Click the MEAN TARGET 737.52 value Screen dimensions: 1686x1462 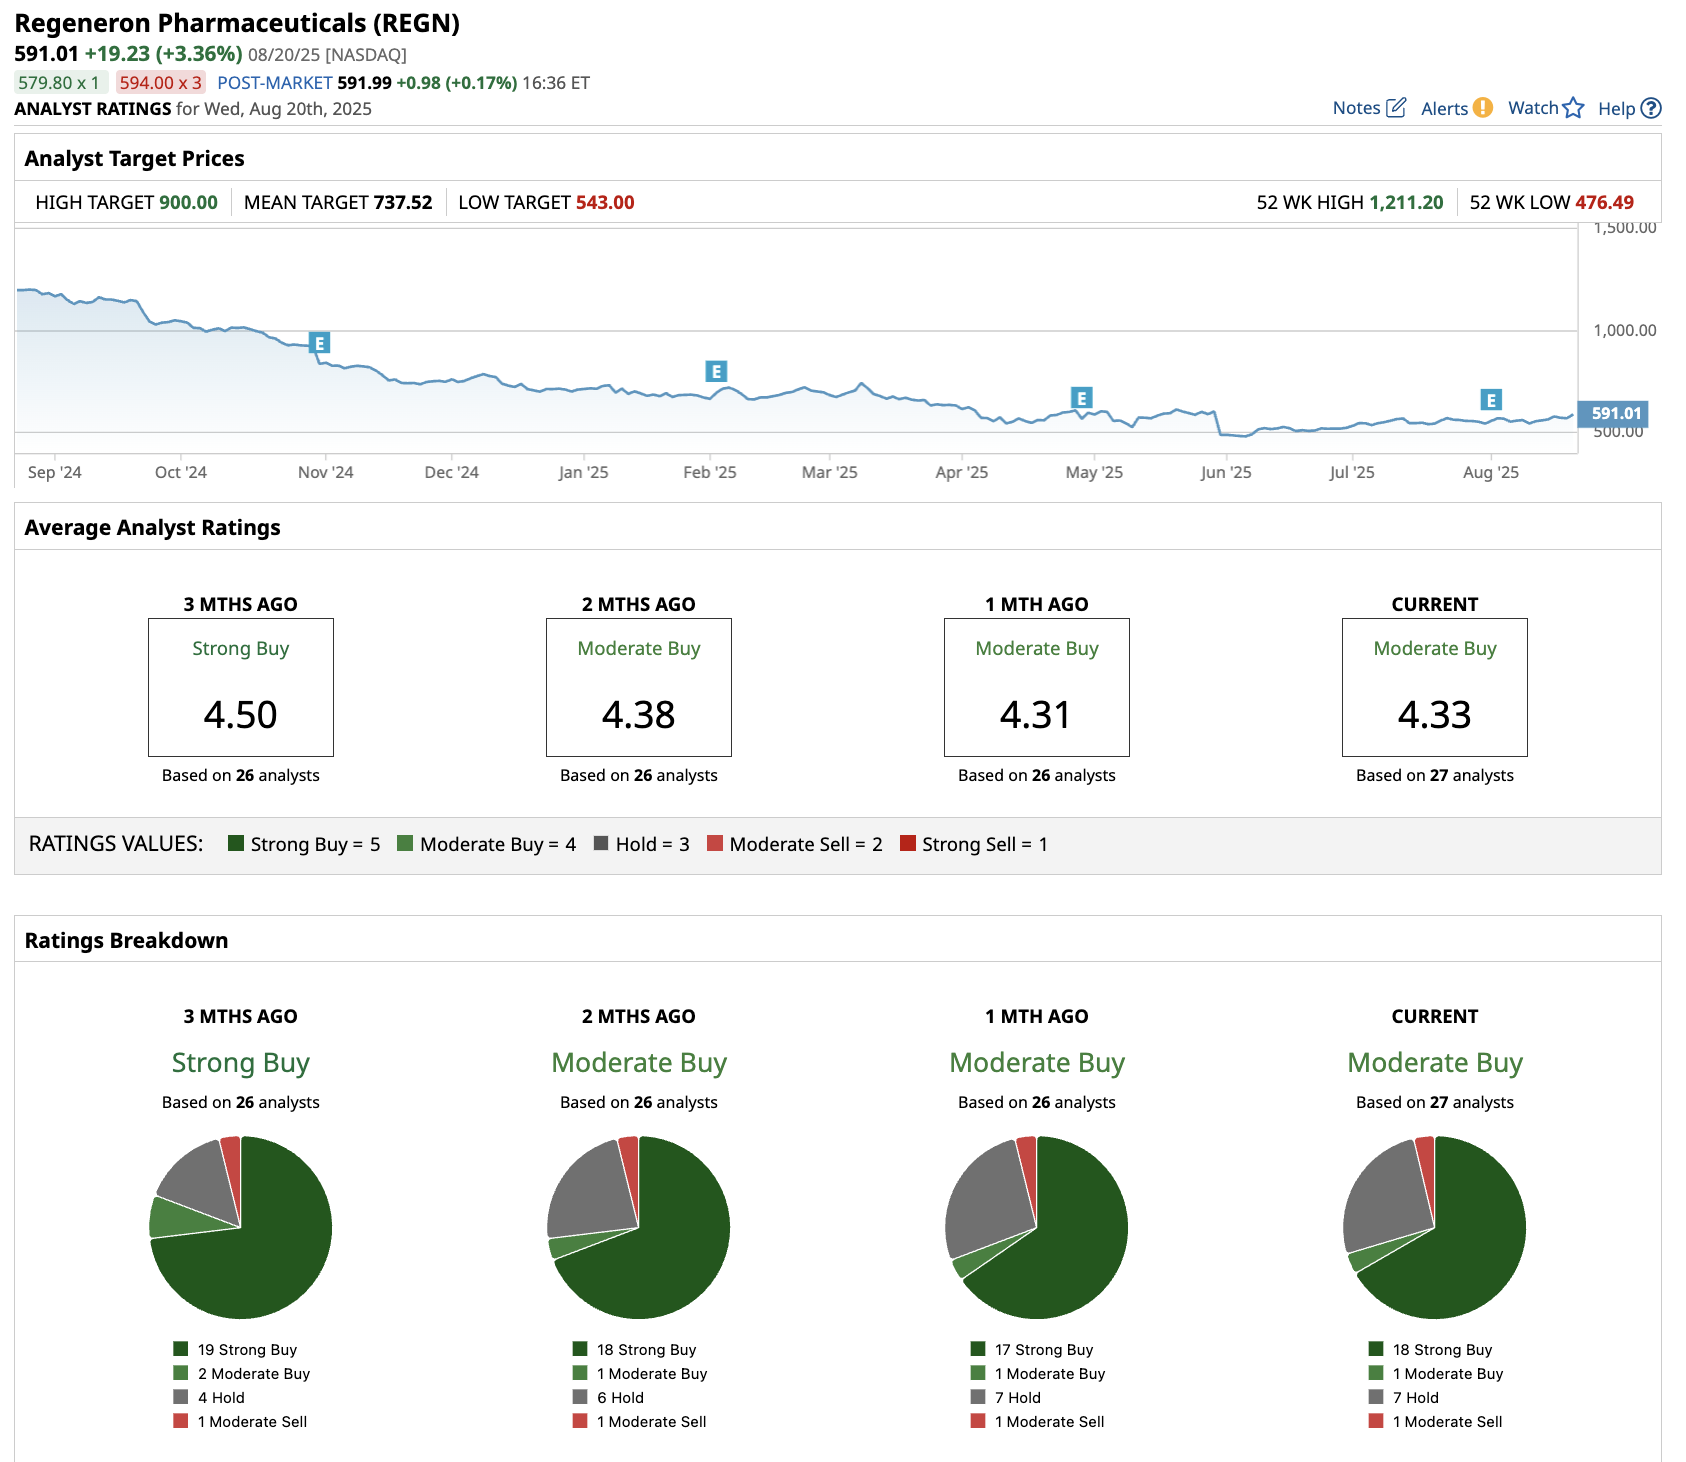403,202
